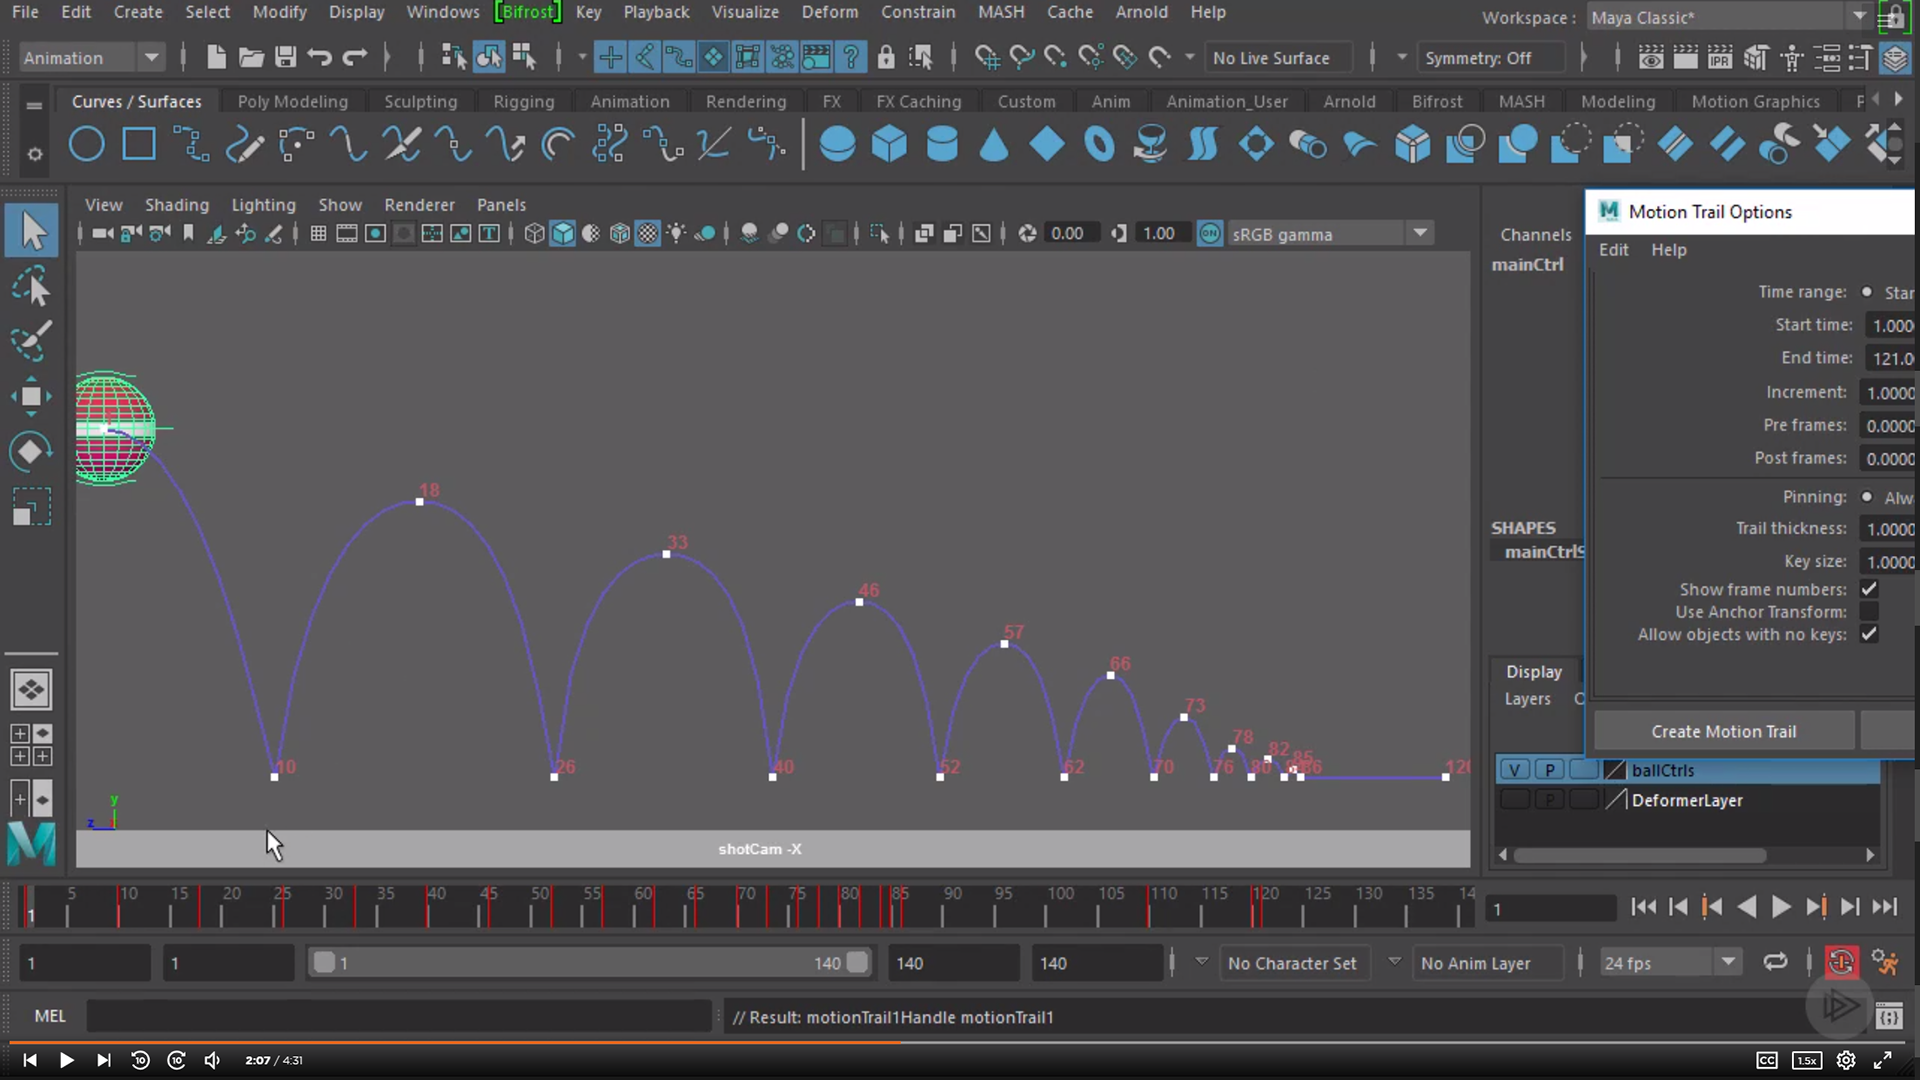The height and width of the screenshot is (1080, 1920).
Task: Select the NURBS circle shelf icon
Action: pyautogui.click(x=87, y=145)
